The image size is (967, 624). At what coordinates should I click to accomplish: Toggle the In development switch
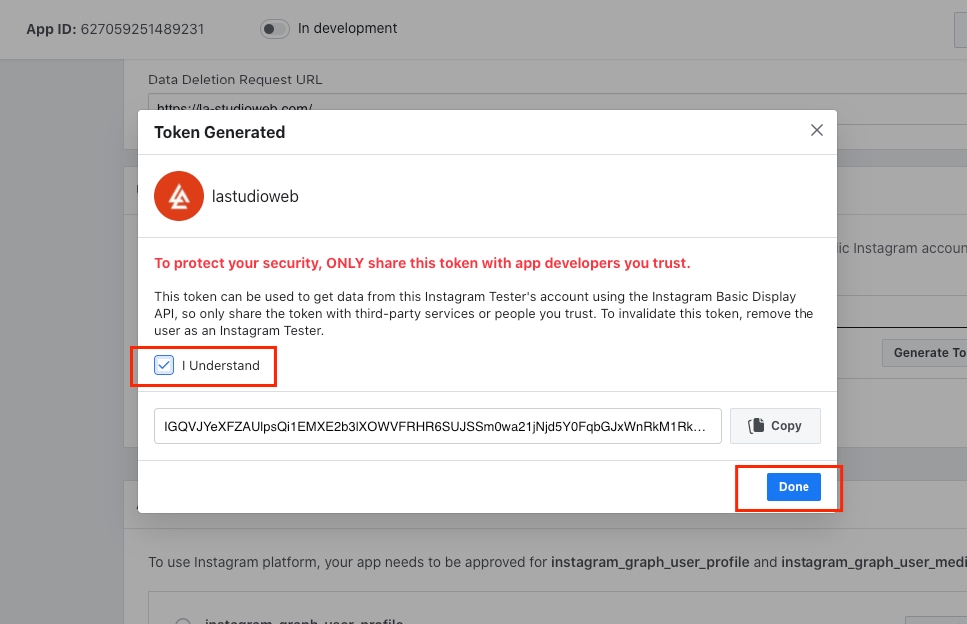click(275, 29)
